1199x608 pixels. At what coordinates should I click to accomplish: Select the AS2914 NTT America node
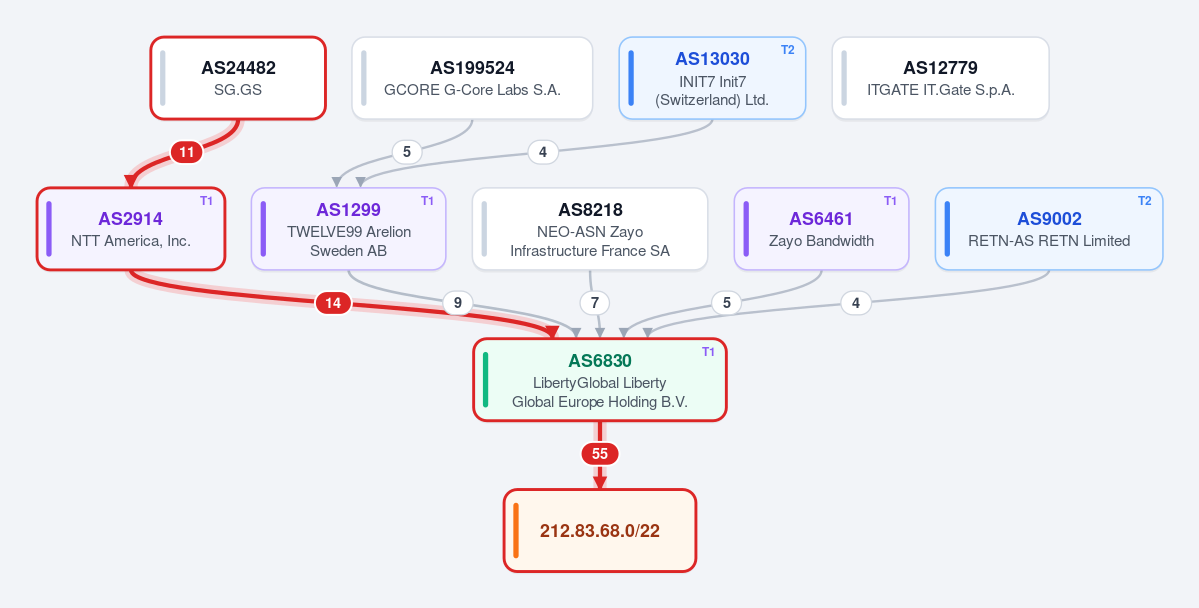pos(131,229)
